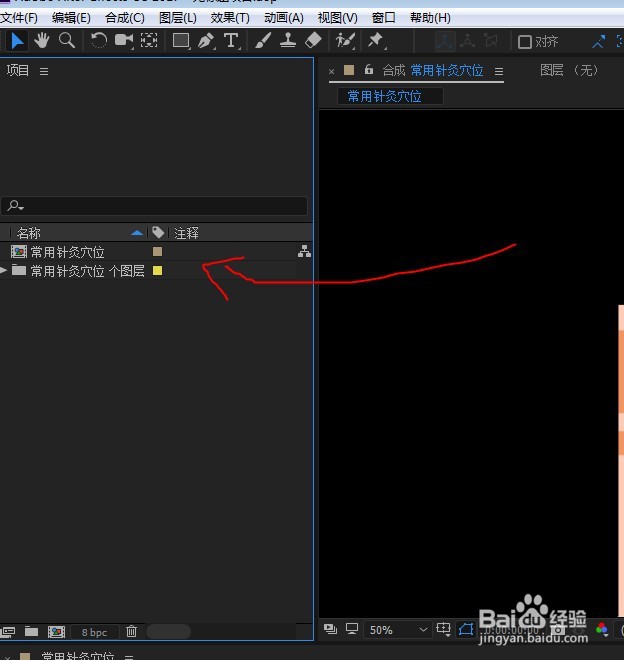Enable the 对齐 snapping checkbox
Screen dimensions: 624x660
pos(524,42)
